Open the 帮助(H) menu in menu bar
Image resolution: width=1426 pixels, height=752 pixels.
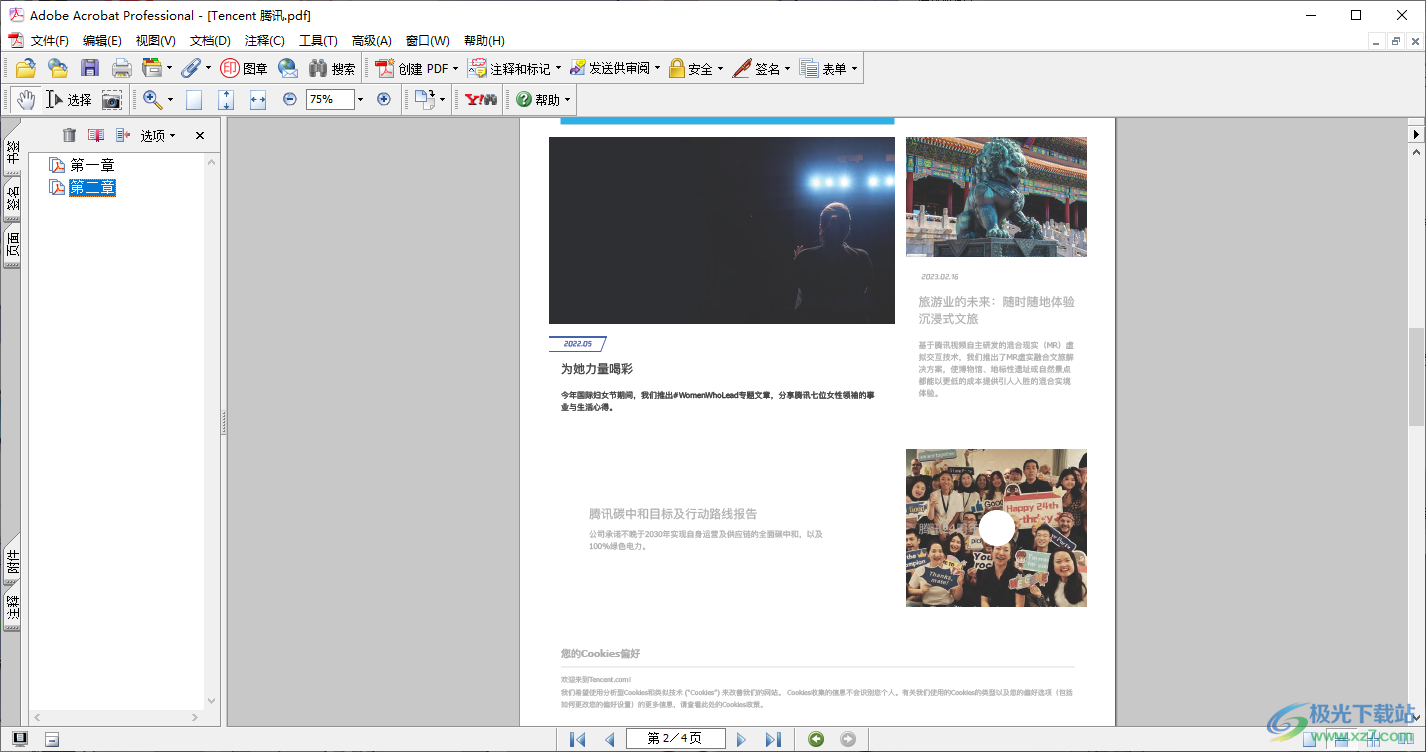point(484,41)
